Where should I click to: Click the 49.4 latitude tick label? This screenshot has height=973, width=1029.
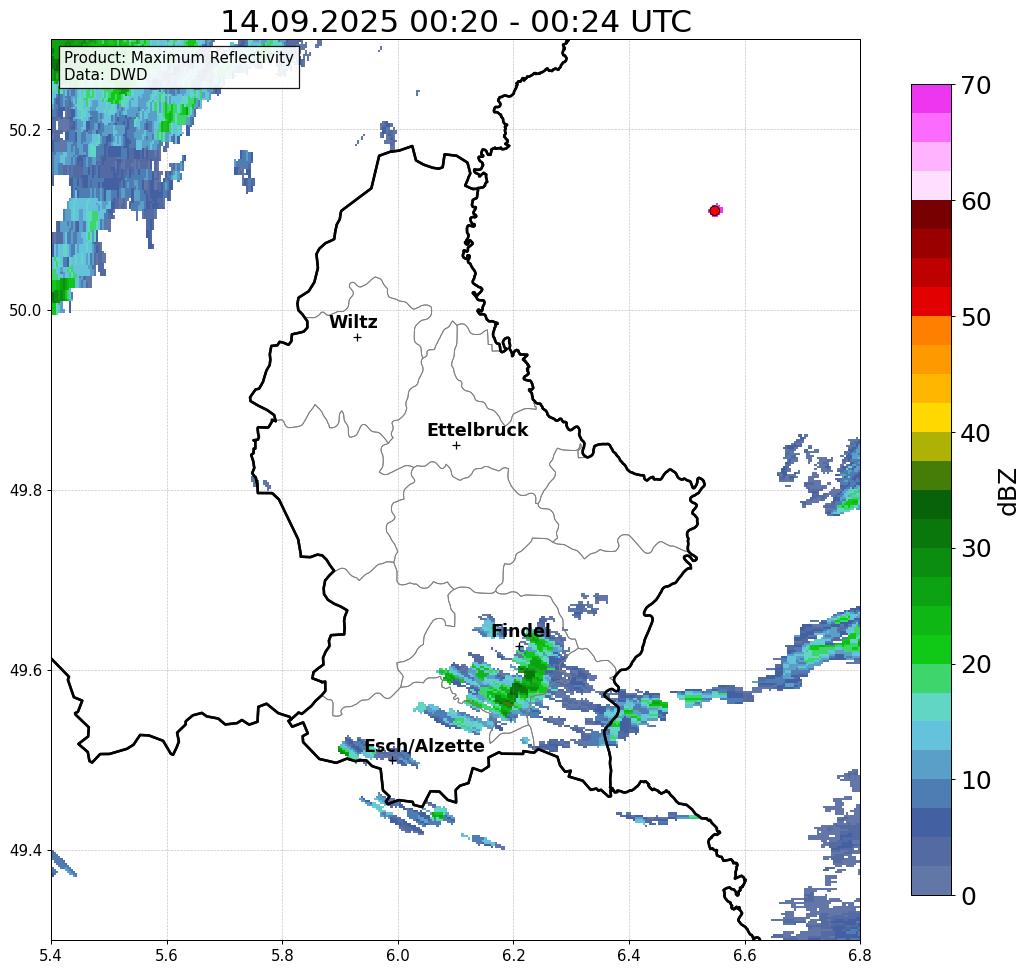24,851
